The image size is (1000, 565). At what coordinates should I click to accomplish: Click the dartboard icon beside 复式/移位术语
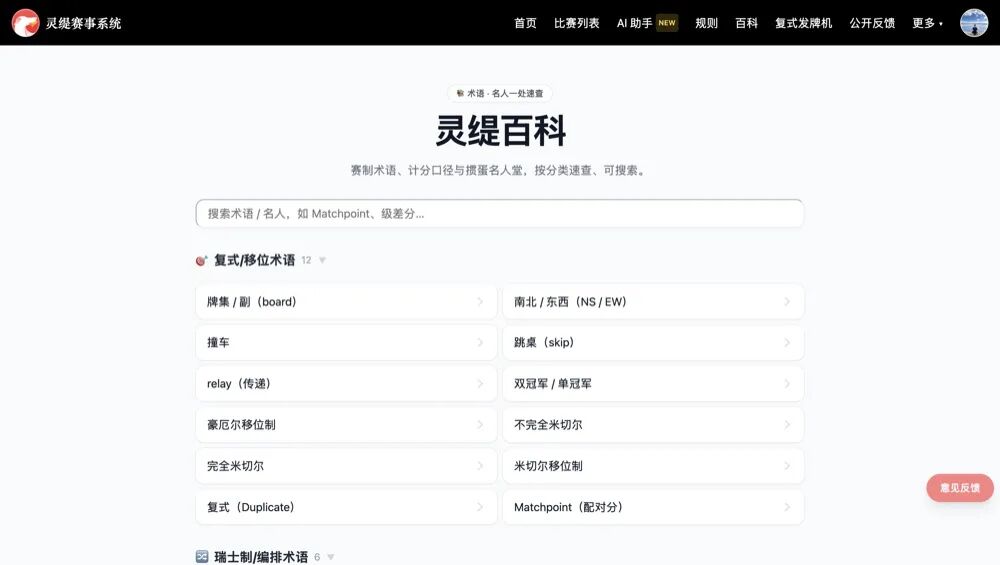pyautogui.click(x=202, y=260)
